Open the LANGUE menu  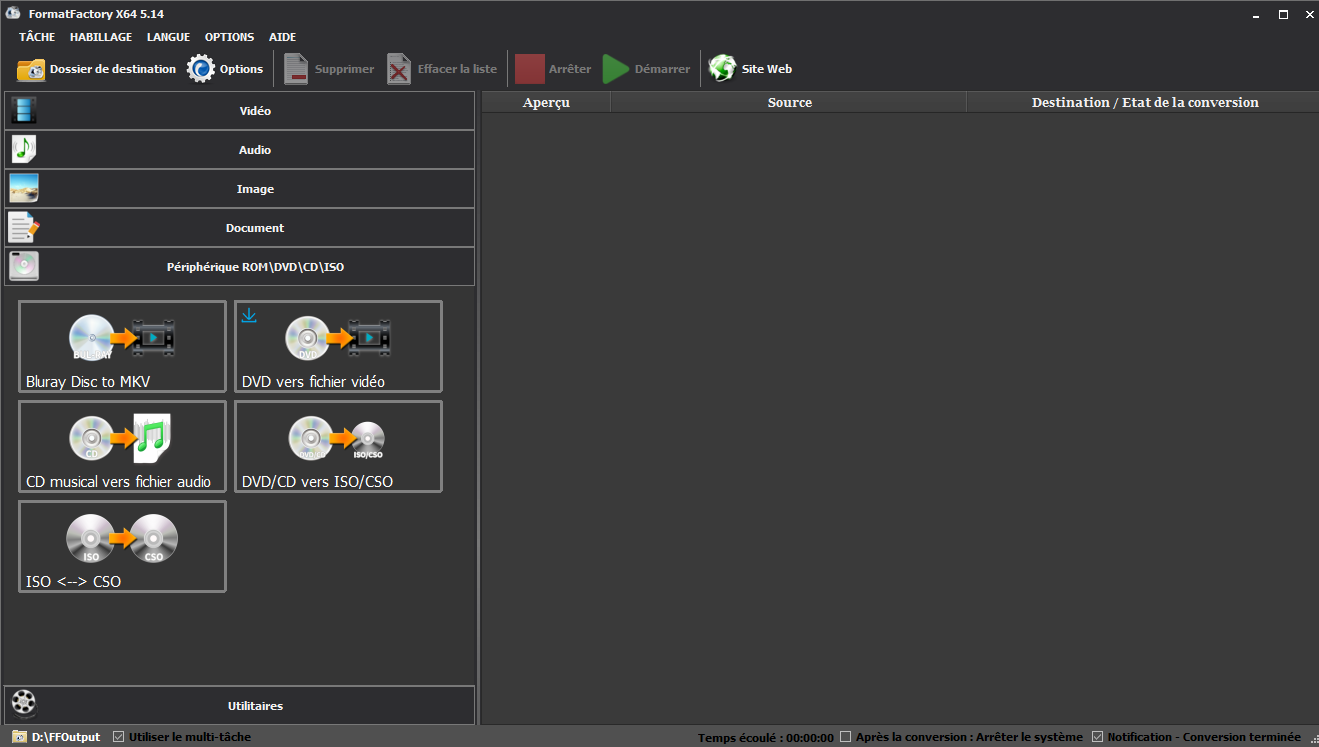[x=168, y=37]
